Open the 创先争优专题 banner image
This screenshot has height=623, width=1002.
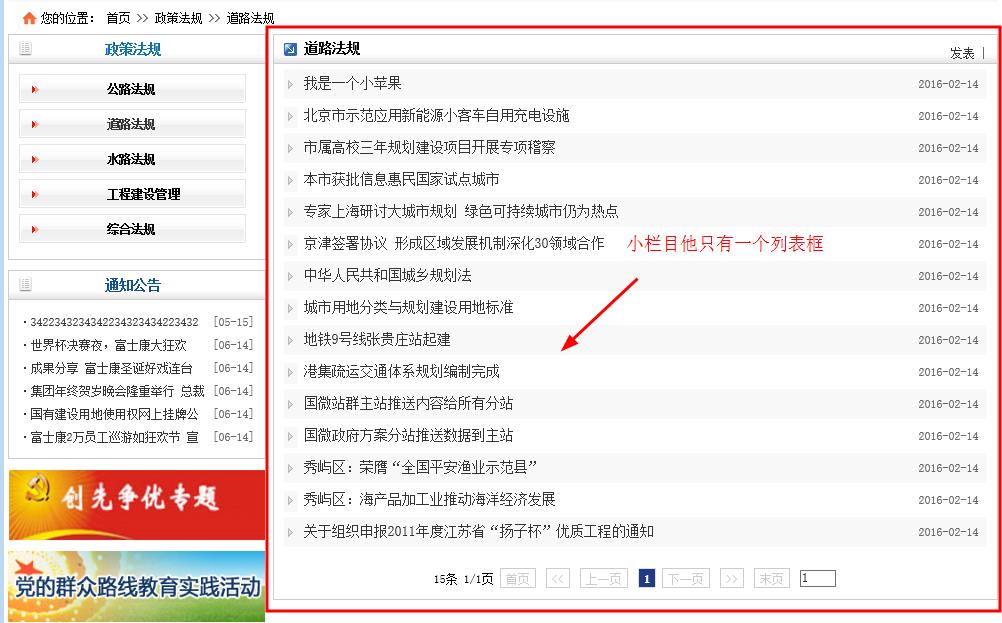(136, 505)
